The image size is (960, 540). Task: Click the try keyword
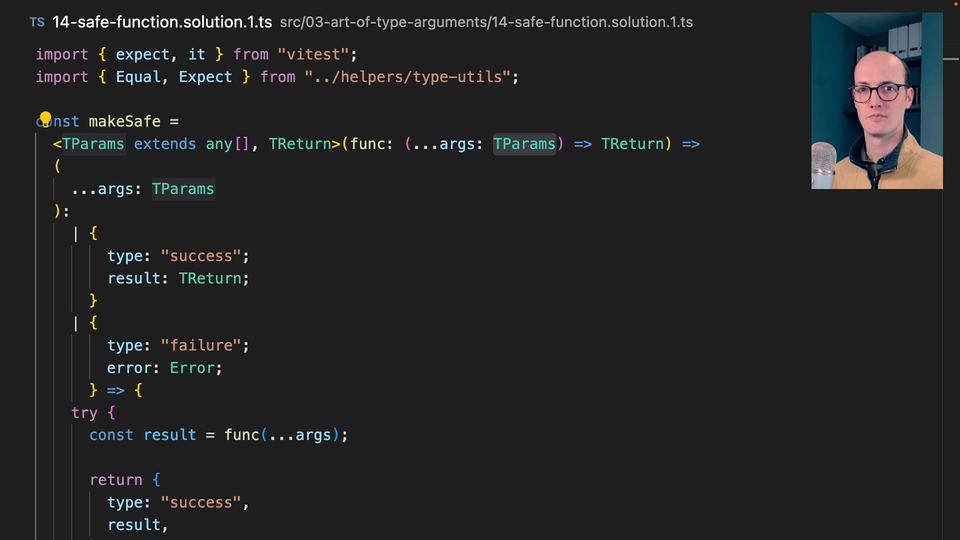coord(85,412)
